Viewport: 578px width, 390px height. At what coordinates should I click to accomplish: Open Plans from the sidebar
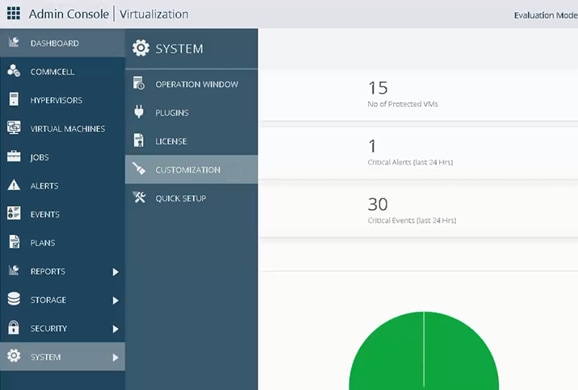[62, 243]
